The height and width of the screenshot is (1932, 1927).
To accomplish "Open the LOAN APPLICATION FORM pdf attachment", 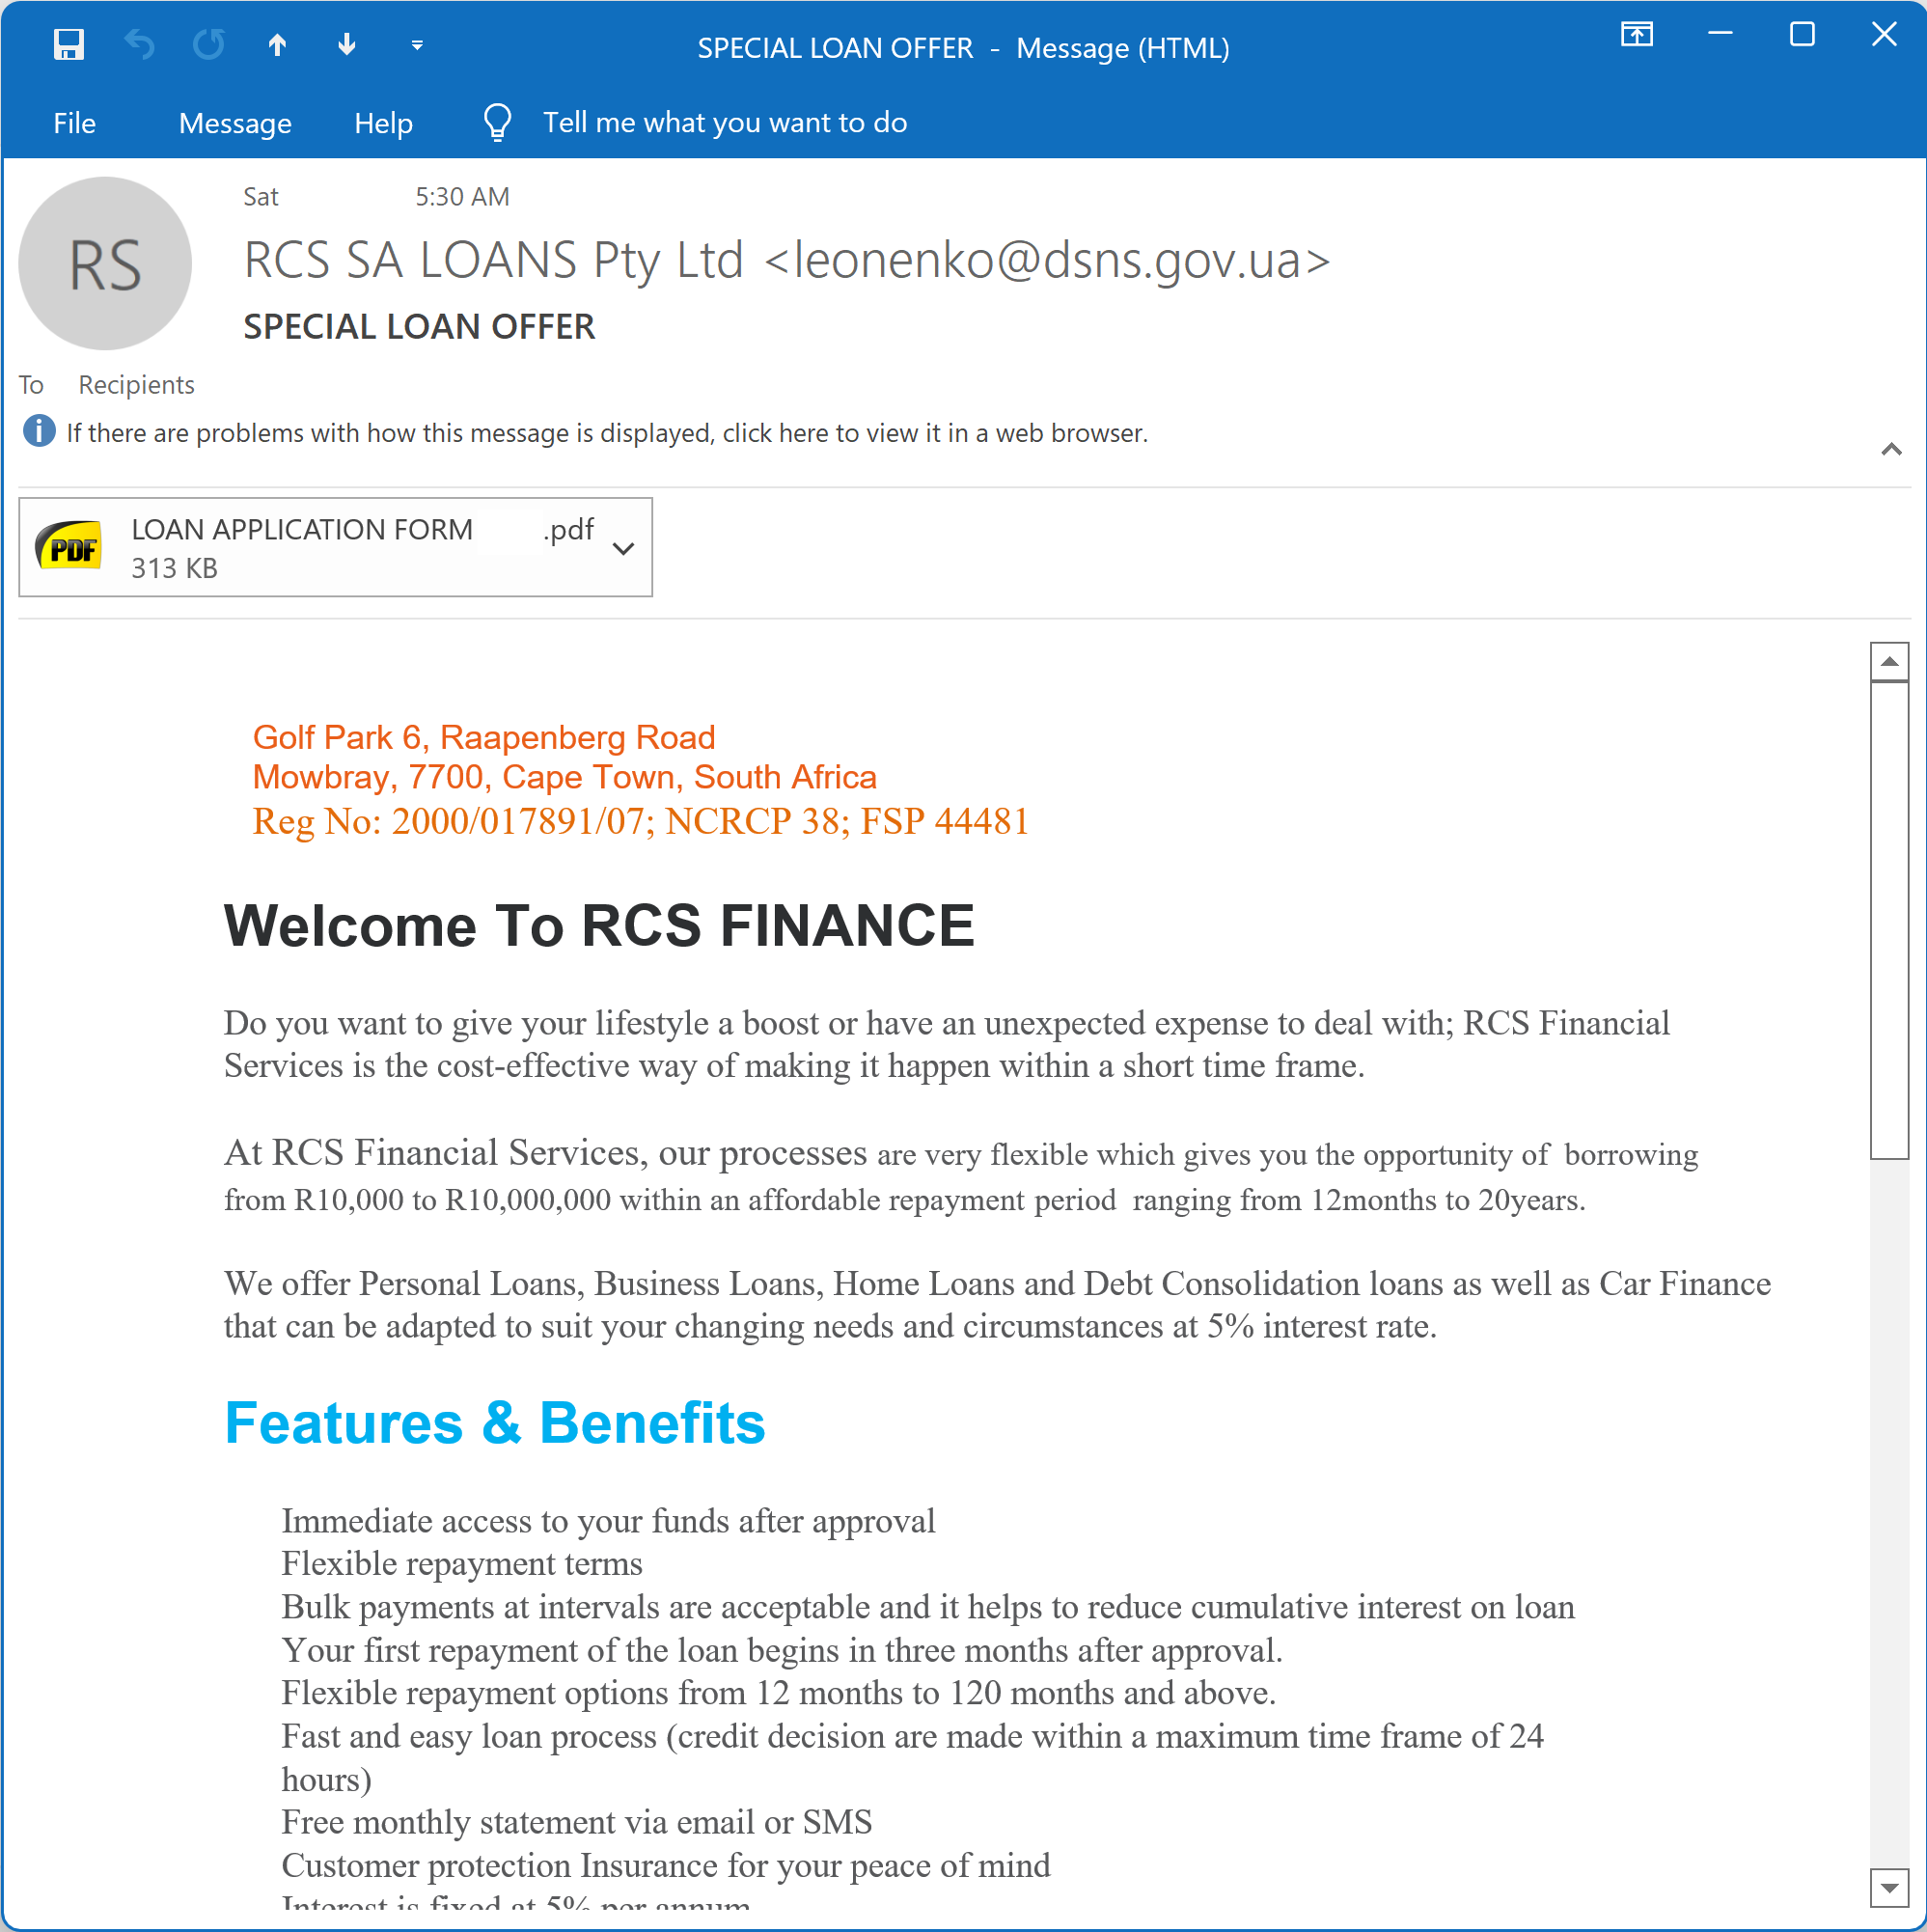I will (x=336, y=547).
